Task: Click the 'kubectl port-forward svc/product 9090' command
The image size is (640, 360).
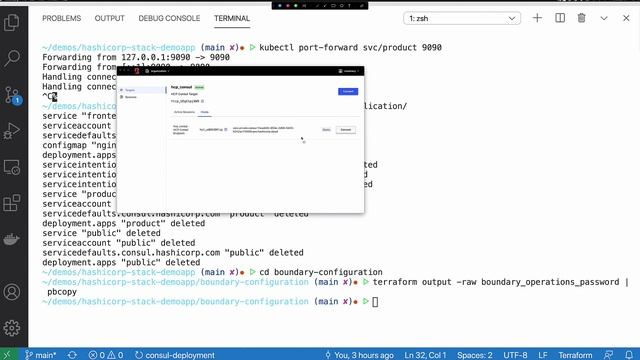Action: [350, 47]
